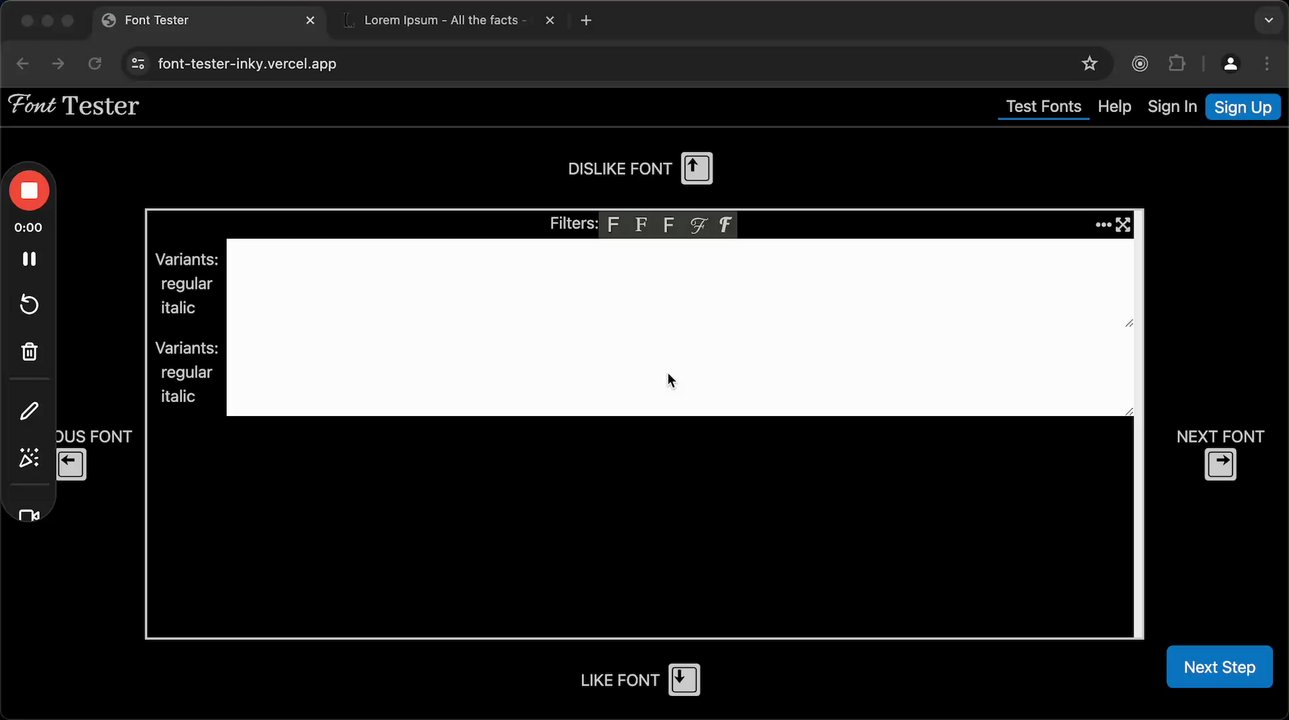Click the Next Font right-arrow key icon
1289x720 pixels.
click(1220, 464)
